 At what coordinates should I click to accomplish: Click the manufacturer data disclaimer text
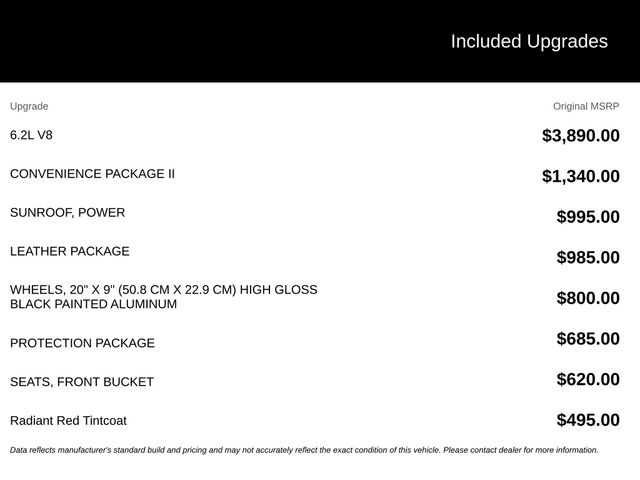tap(304, 450)
